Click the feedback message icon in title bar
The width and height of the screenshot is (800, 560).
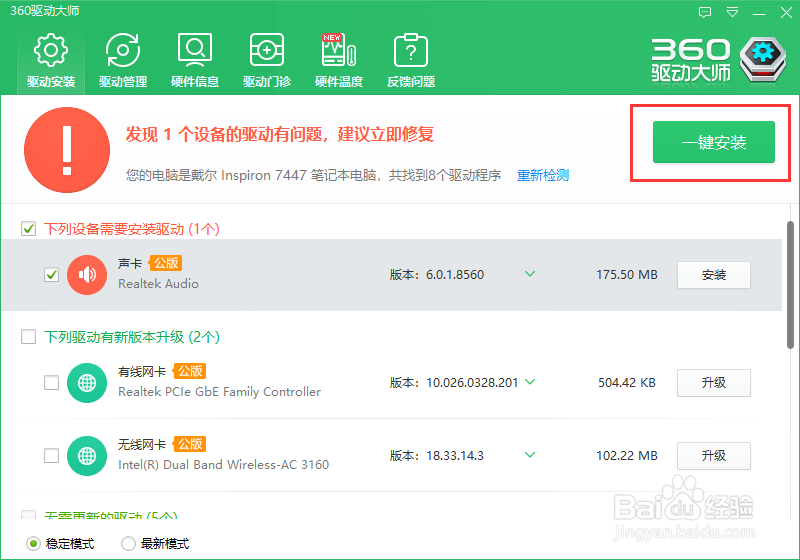pyautogui.click(x=705, y=12)
